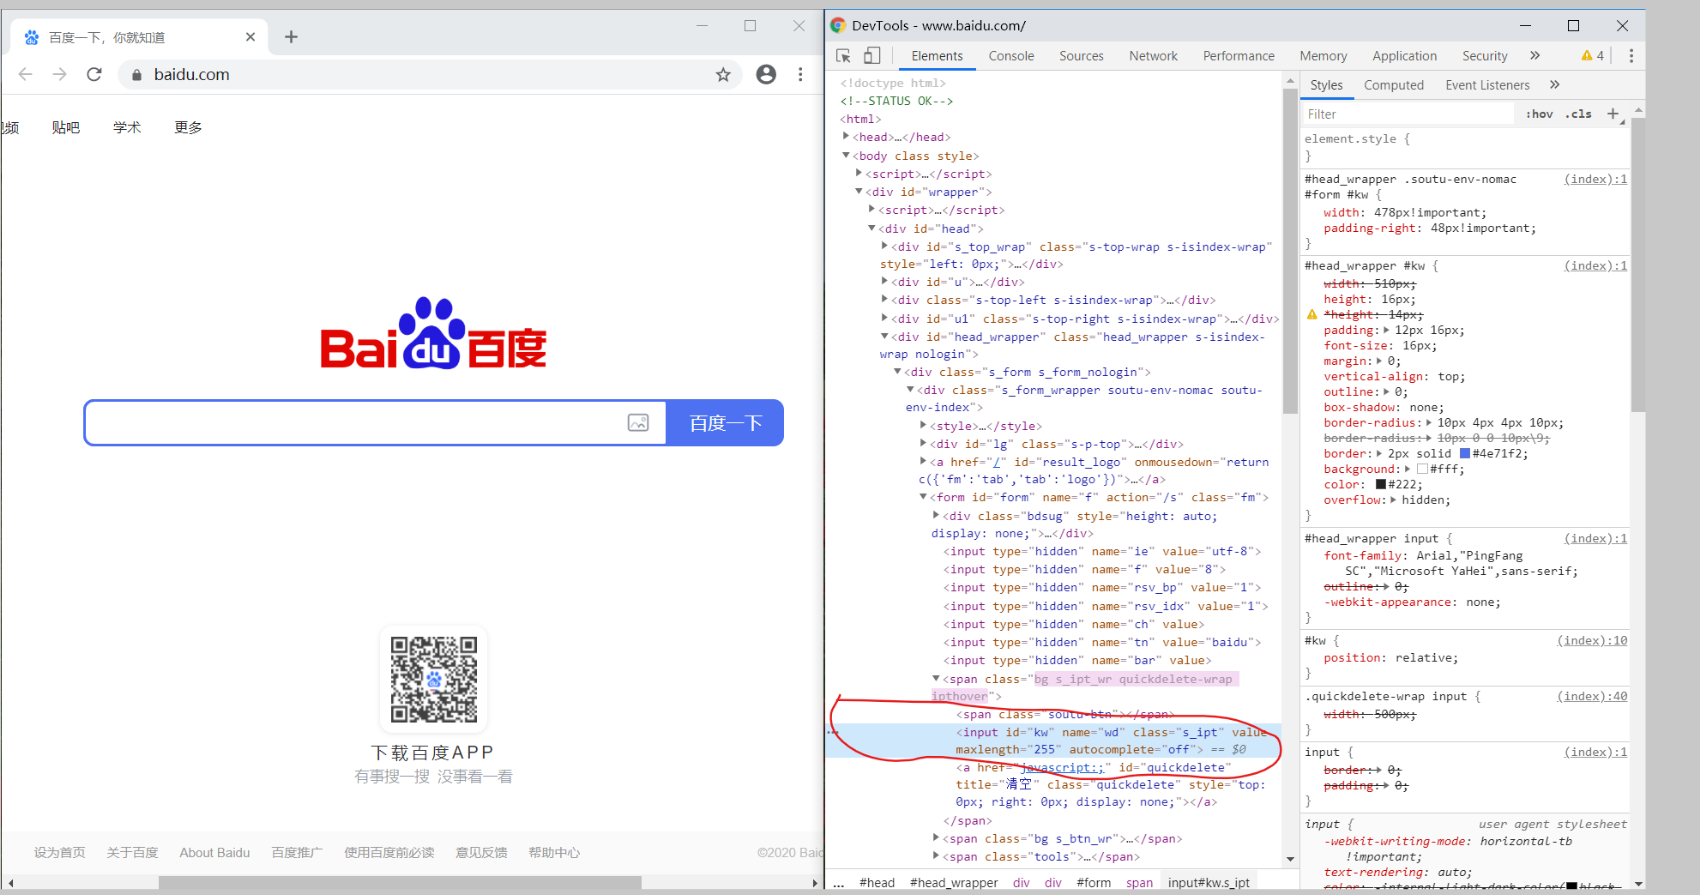Open the Chrome profile avatar
The image size is (1700, 895).
tap(766, 74)
